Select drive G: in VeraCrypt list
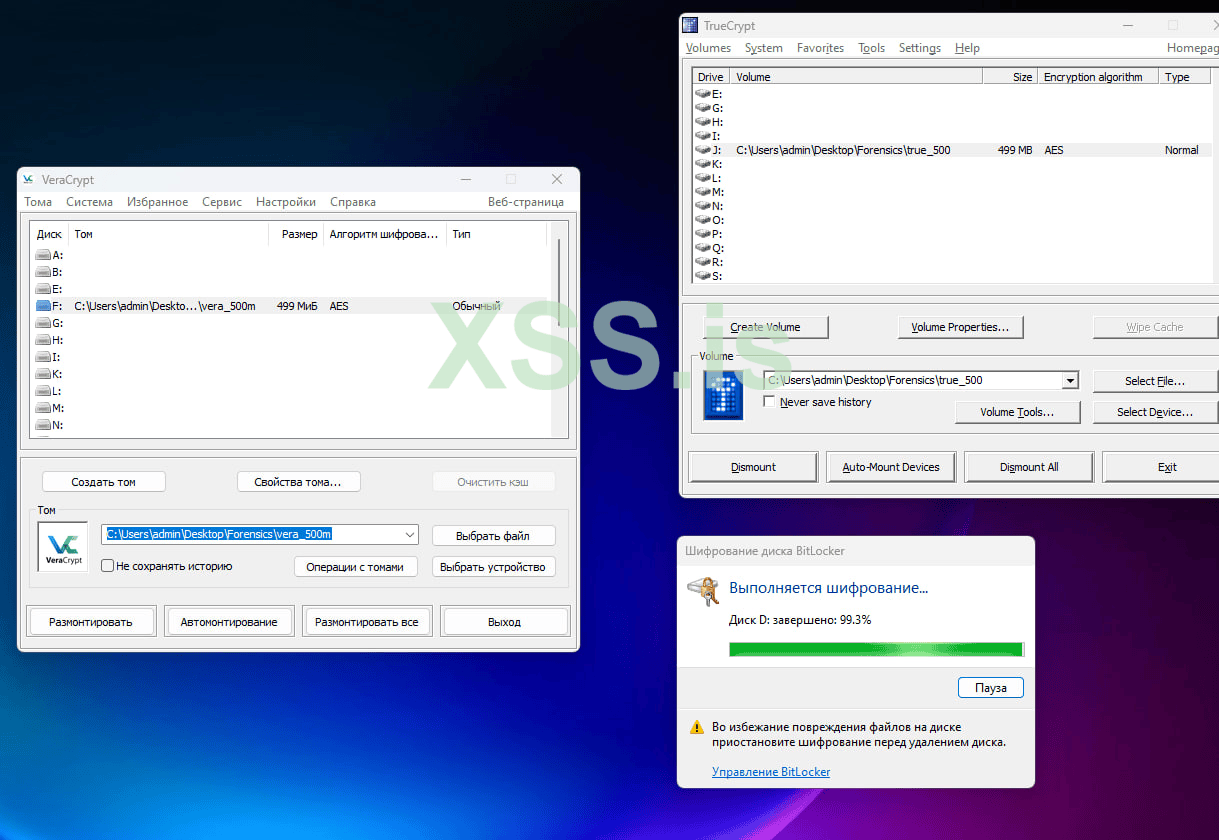The width and height of the screenshot is (1219, 840). (290, 323)
